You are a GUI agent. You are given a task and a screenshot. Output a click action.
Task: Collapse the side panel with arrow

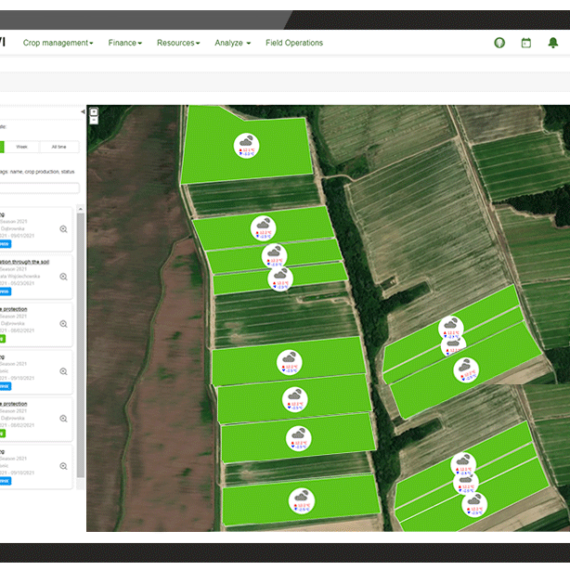click(83, 112)
